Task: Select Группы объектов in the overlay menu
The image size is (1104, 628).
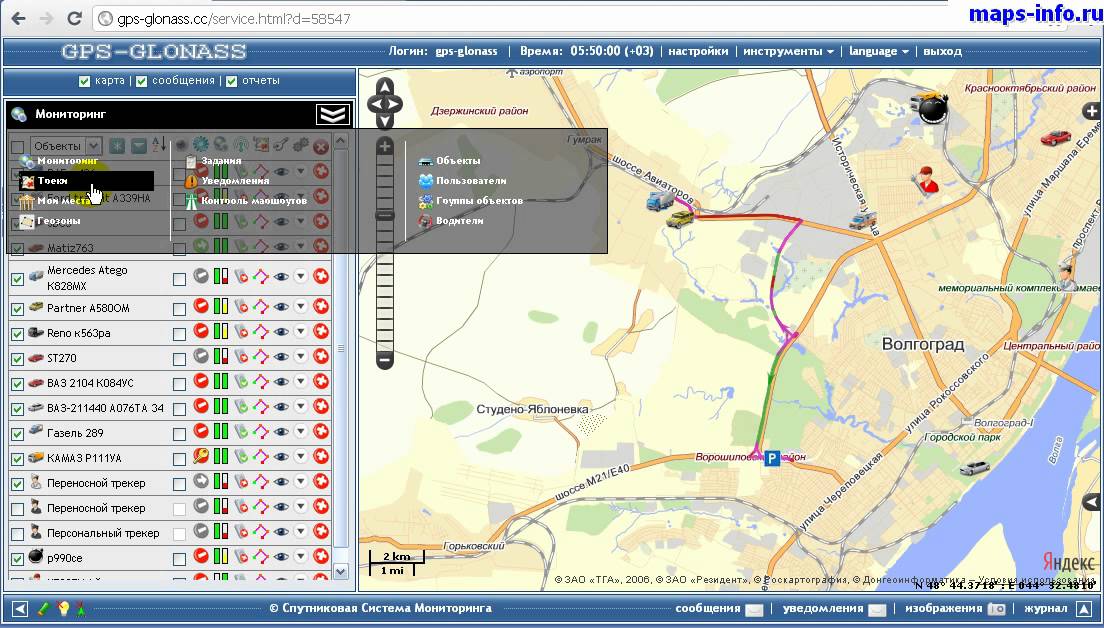Action: tap(479, 201)
